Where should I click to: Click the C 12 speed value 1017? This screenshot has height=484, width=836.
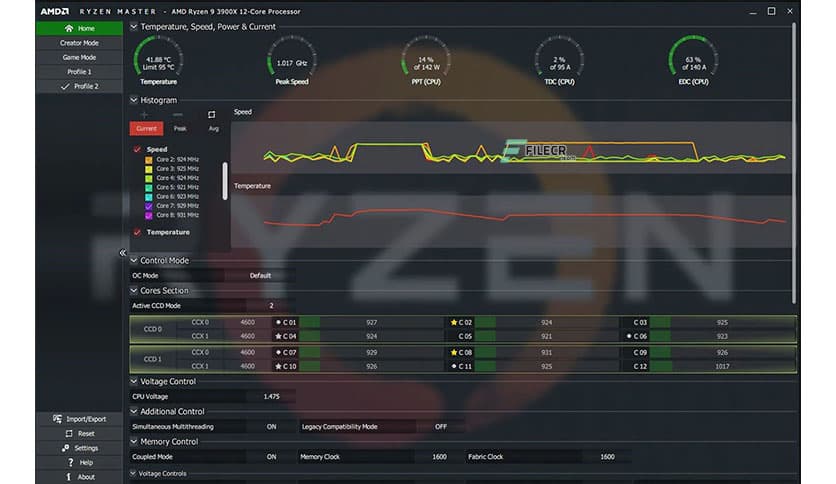[722, 366]
